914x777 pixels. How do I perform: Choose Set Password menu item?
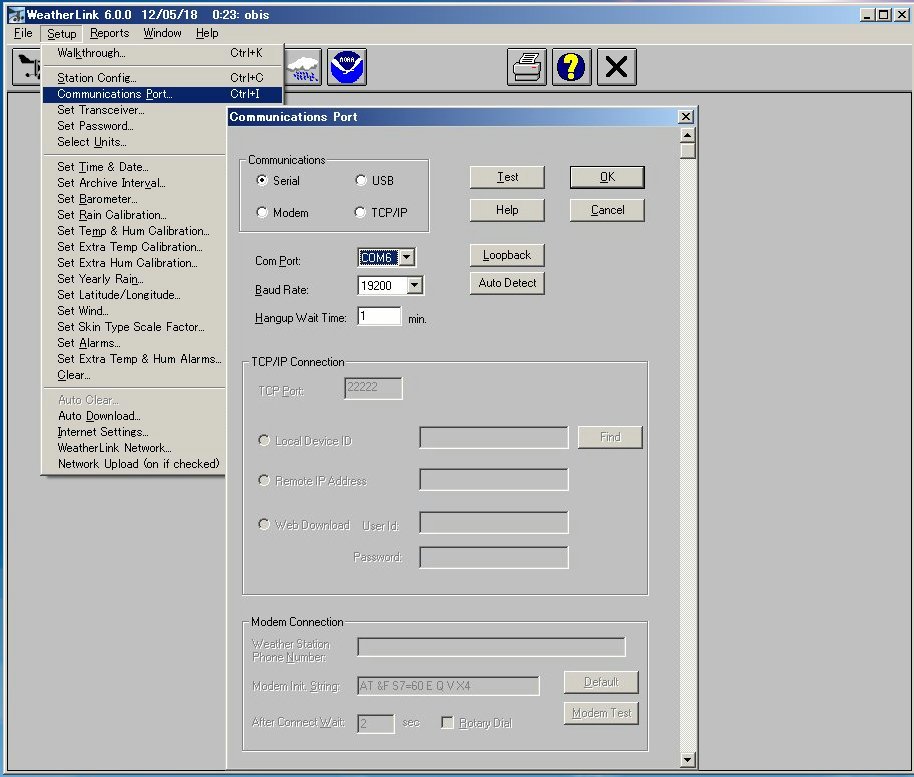135,126
